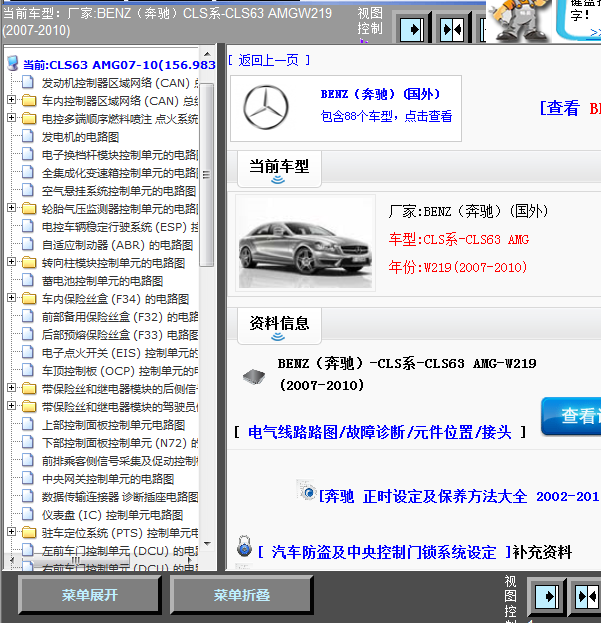The image size is (601, 623).
Task: Open 电子换档杆模块控制单元的电路图 item
Action: click(x=120, y=155)
